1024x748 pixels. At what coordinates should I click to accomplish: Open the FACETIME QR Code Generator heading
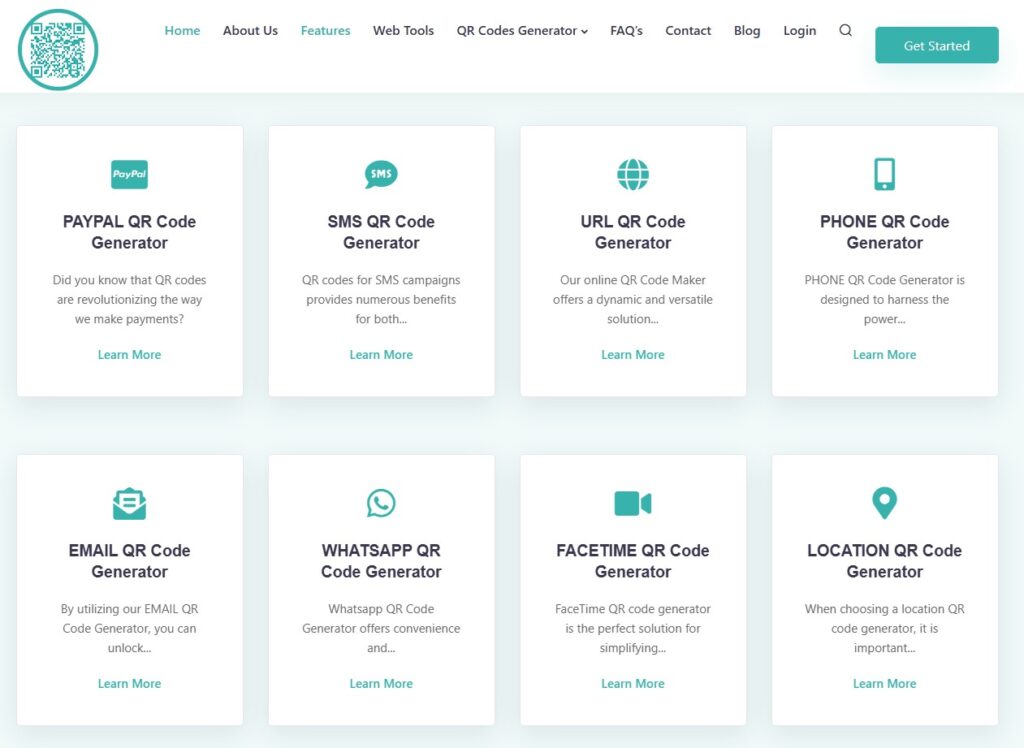pos(633,561)
